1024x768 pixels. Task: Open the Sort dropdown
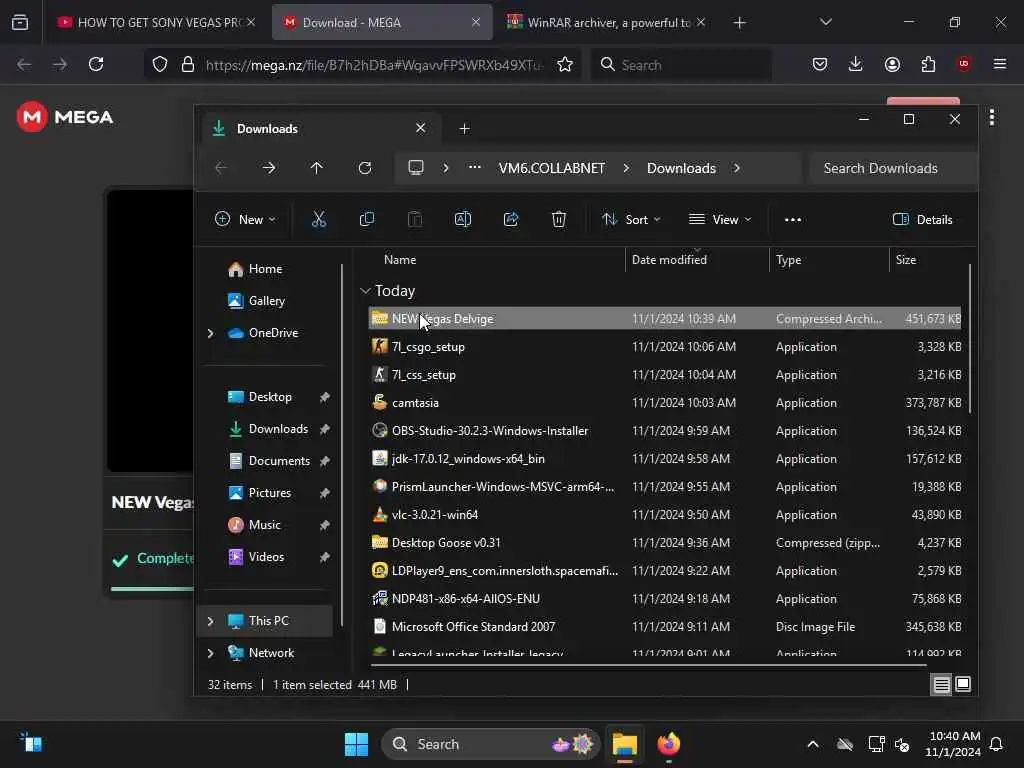click(631, 219)
